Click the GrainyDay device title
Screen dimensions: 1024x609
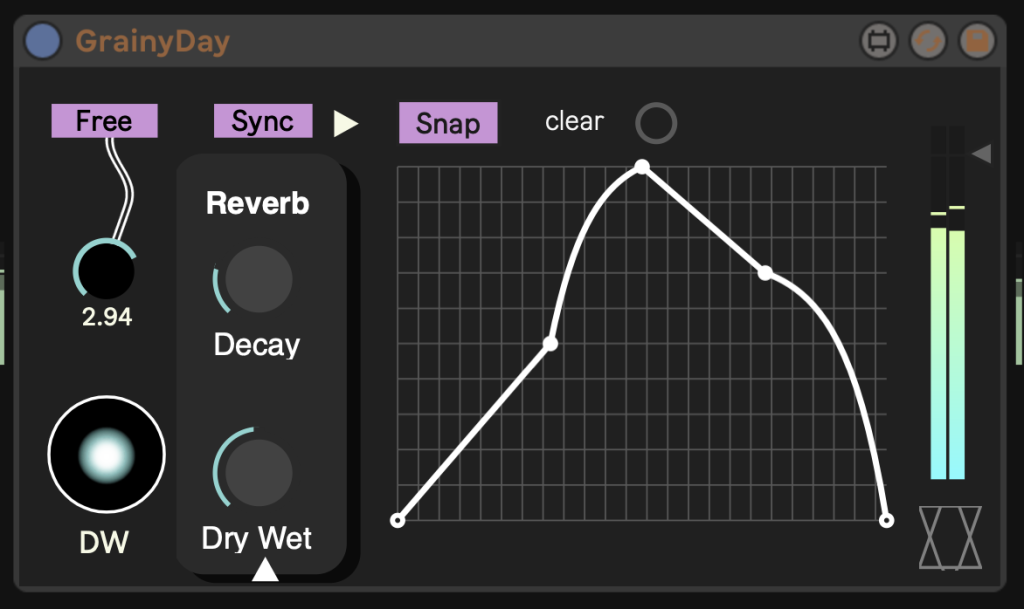point(152,42)
